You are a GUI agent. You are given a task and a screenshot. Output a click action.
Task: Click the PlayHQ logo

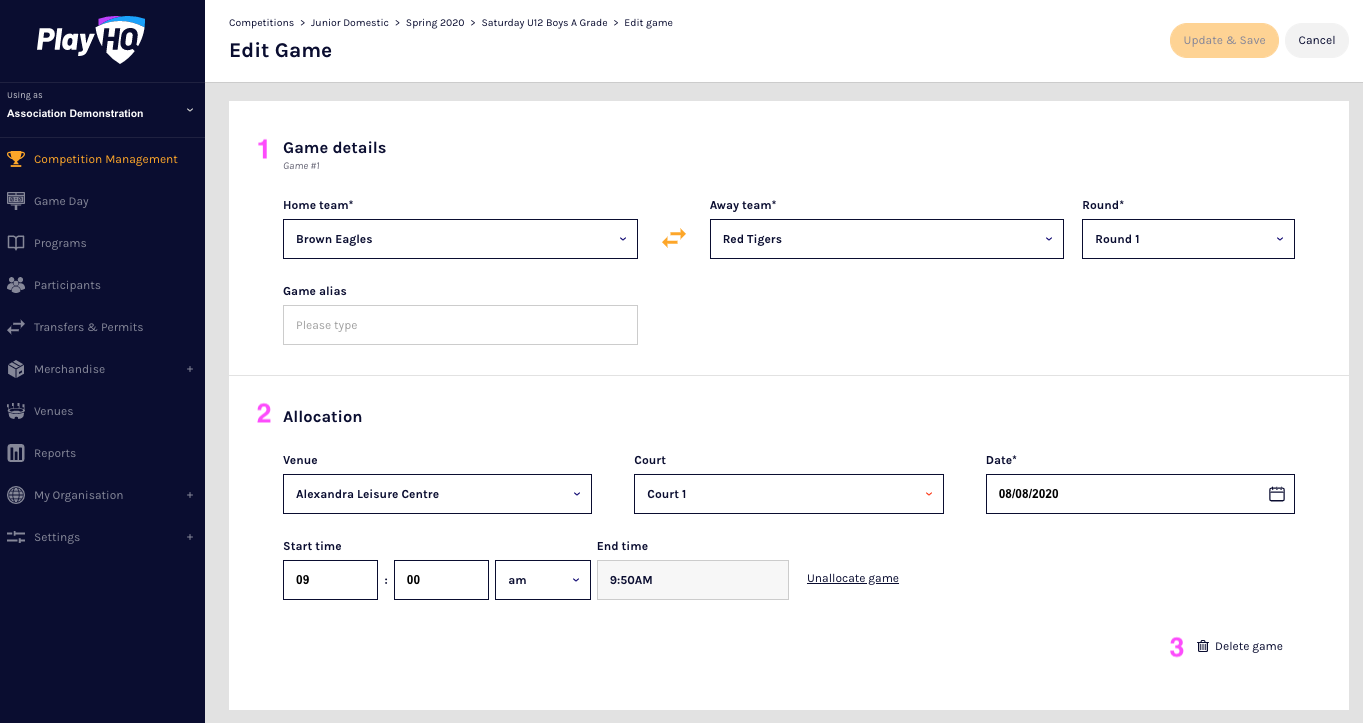pyautogui.click(x=91, y=40)
